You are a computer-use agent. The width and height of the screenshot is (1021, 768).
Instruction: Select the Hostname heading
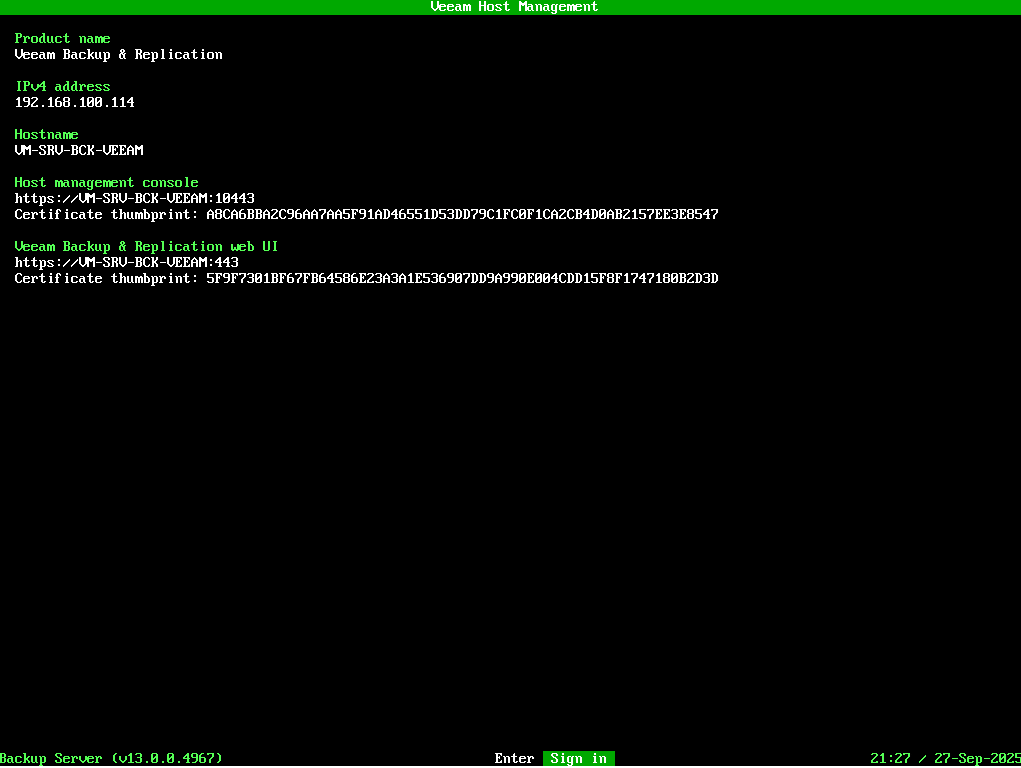click(x=46, y=135)
